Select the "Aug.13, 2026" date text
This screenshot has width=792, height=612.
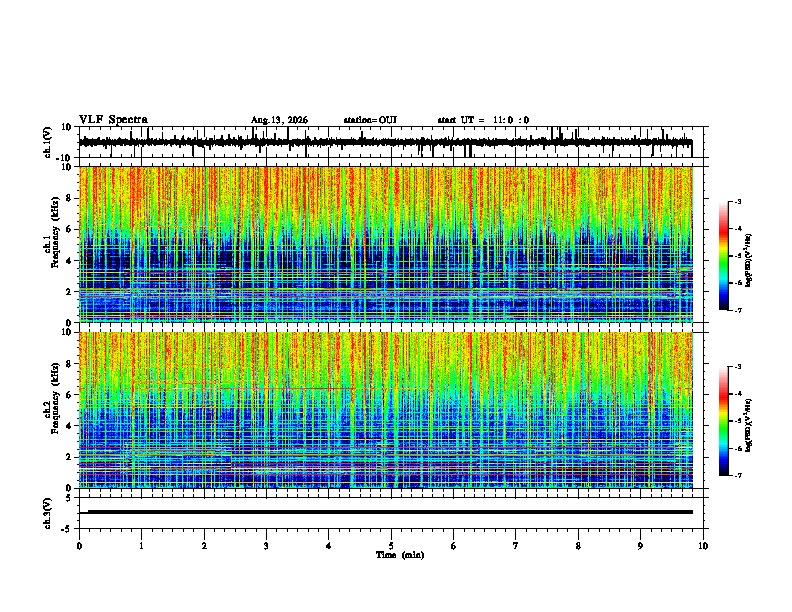pos(279,120)
